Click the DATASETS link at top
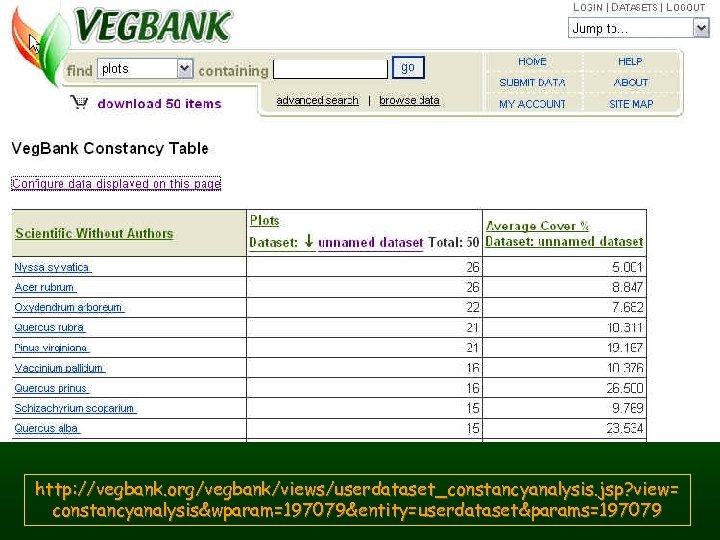Screen dimensions: 720x540 634,7
